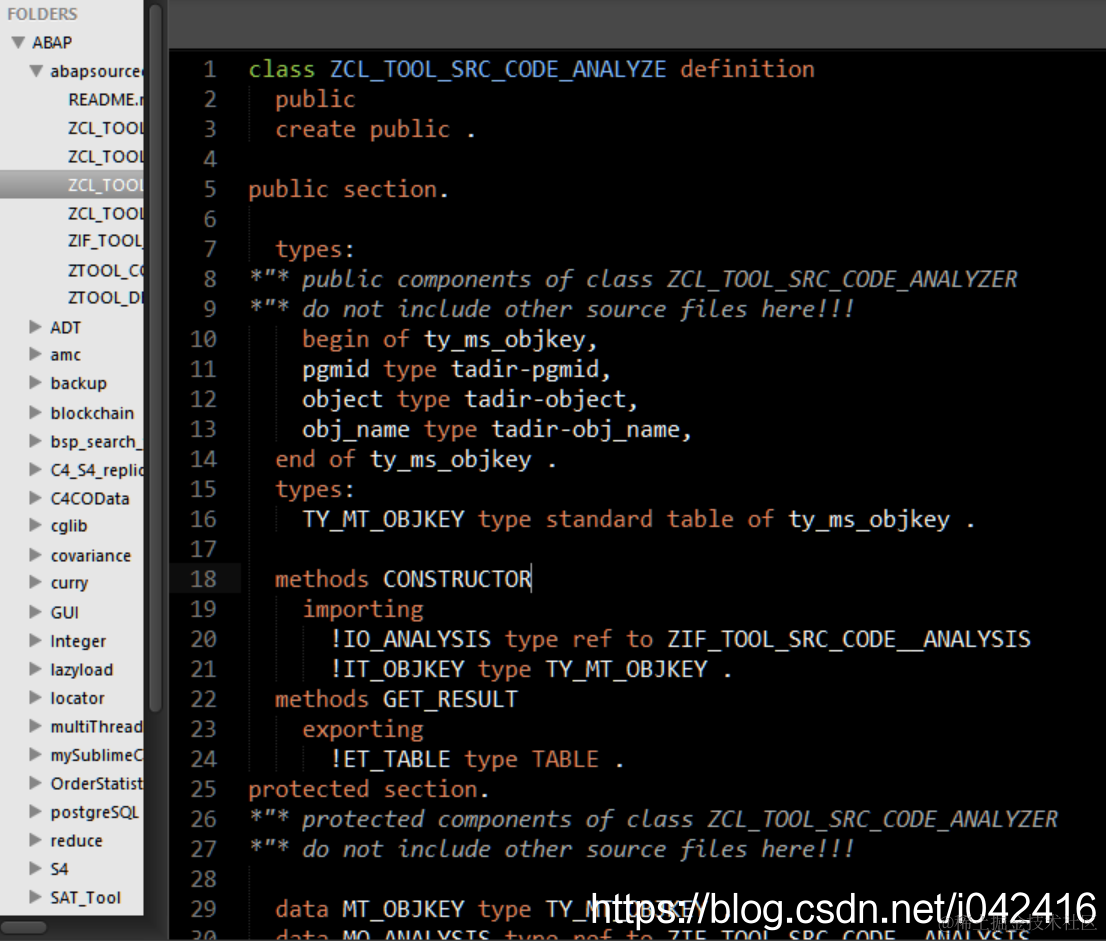This screenshot has height=941, width=1106.
Task: Expand the curry folder arrow
Action: tap(35, 583)
